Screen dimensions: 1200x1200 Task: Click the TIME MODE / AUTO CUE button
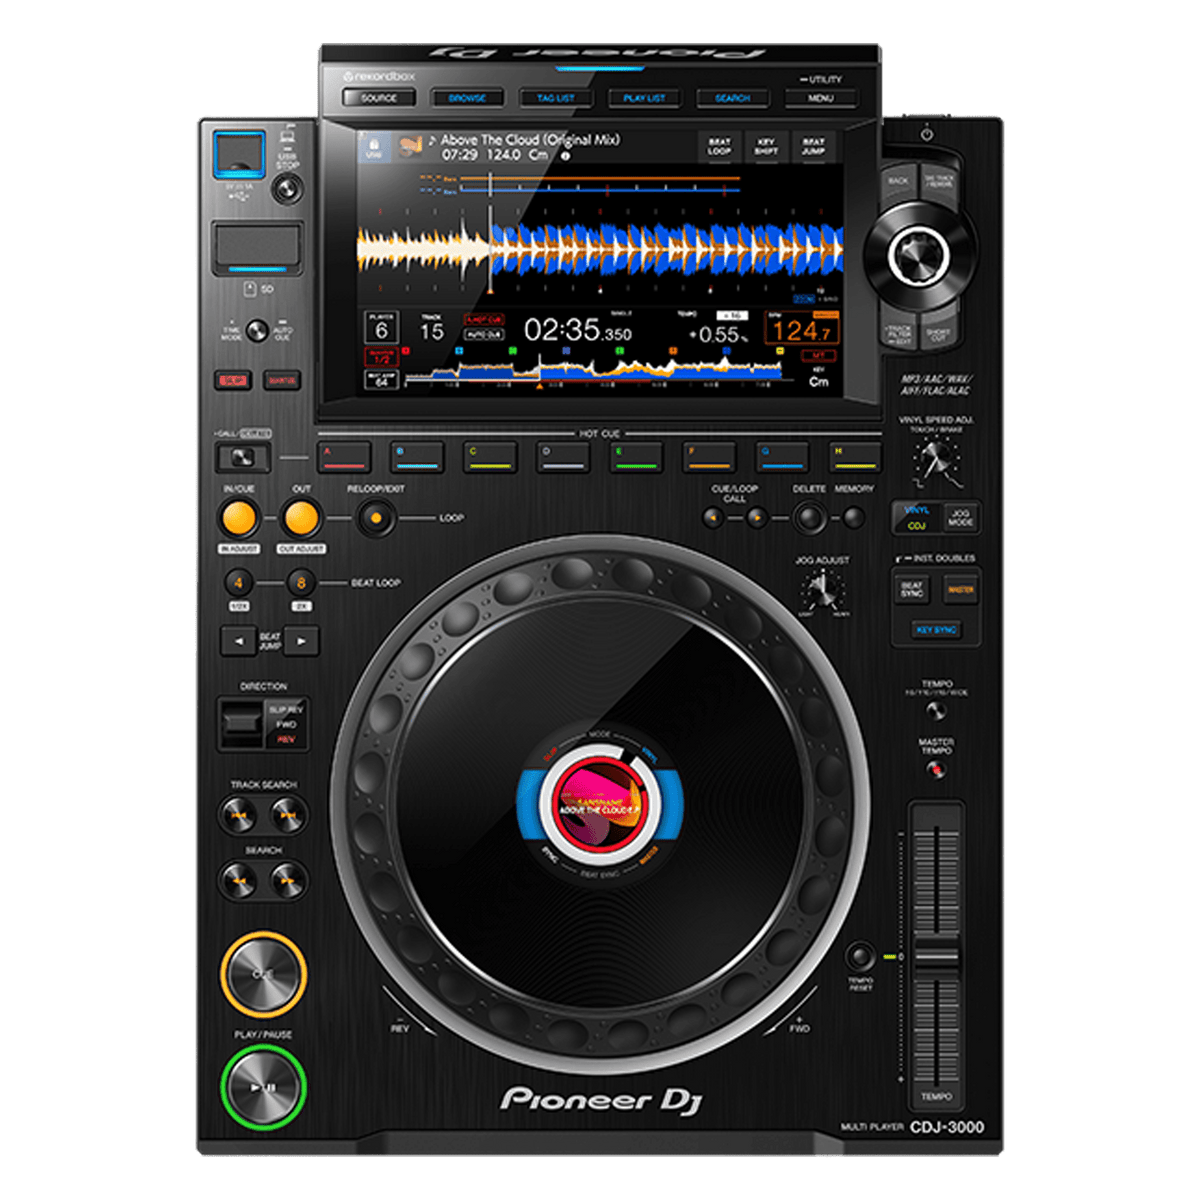tap(257, 330)
